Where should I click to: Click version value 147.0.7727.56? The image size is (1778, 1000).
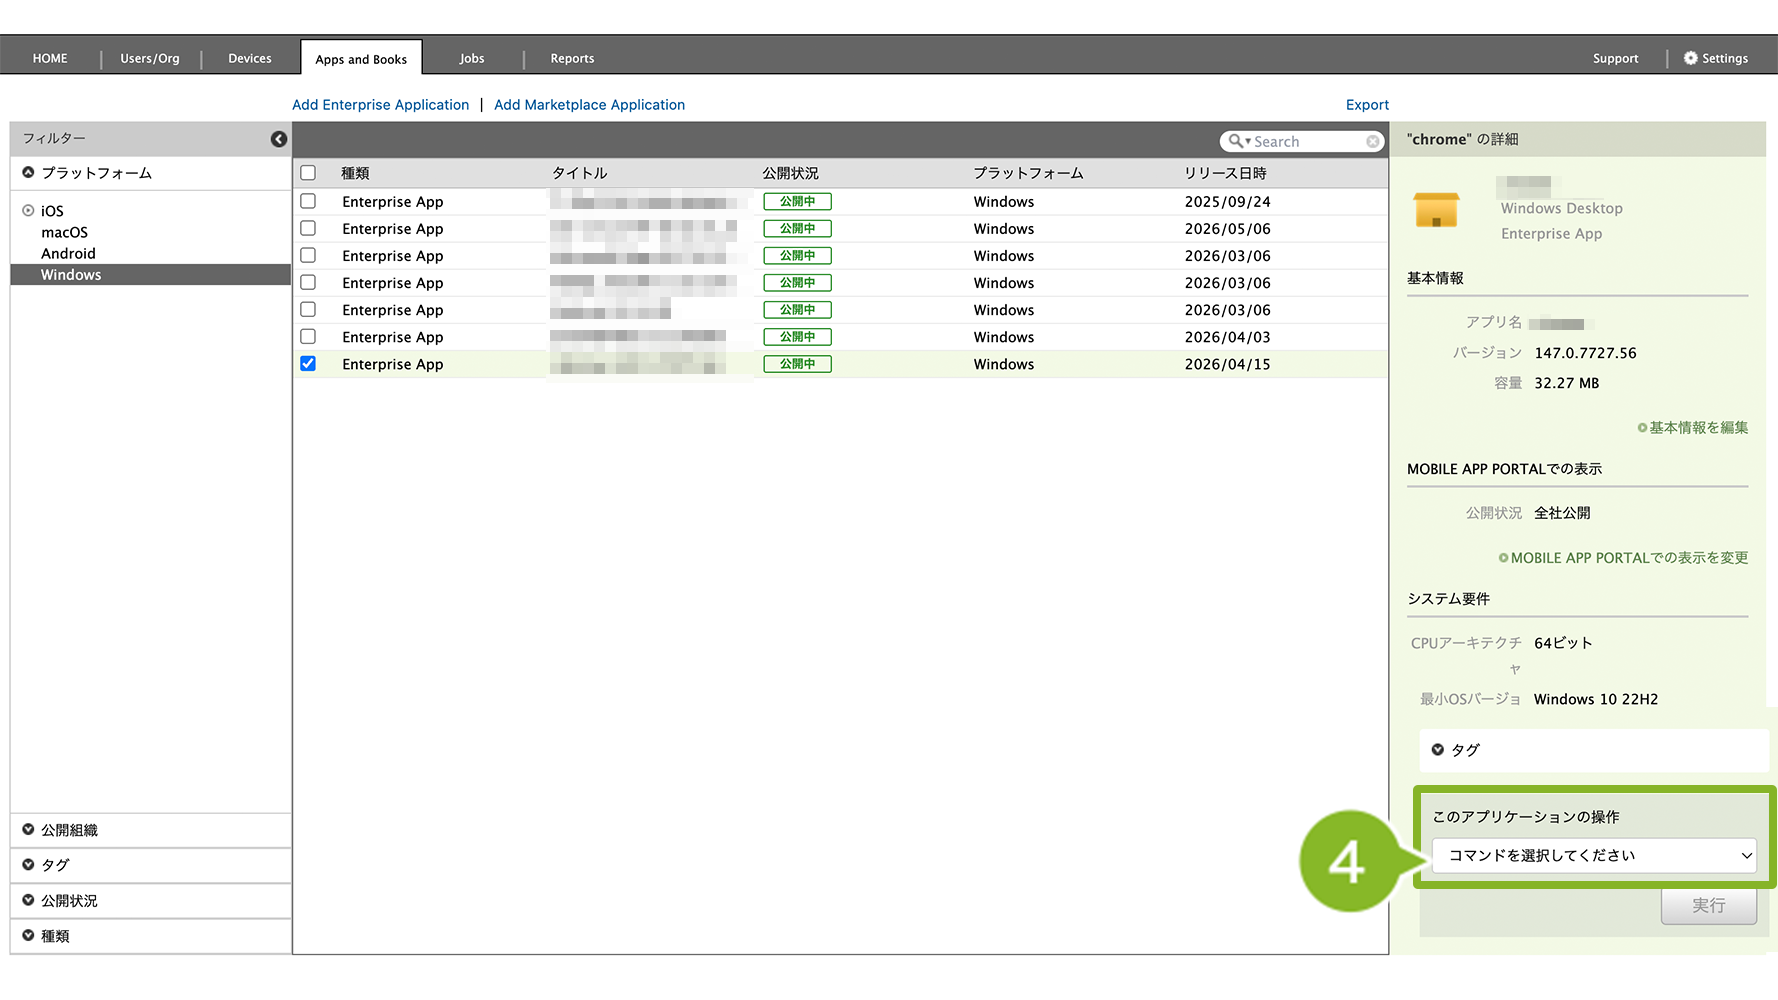pyautogui.click(x=1585, y=353)
